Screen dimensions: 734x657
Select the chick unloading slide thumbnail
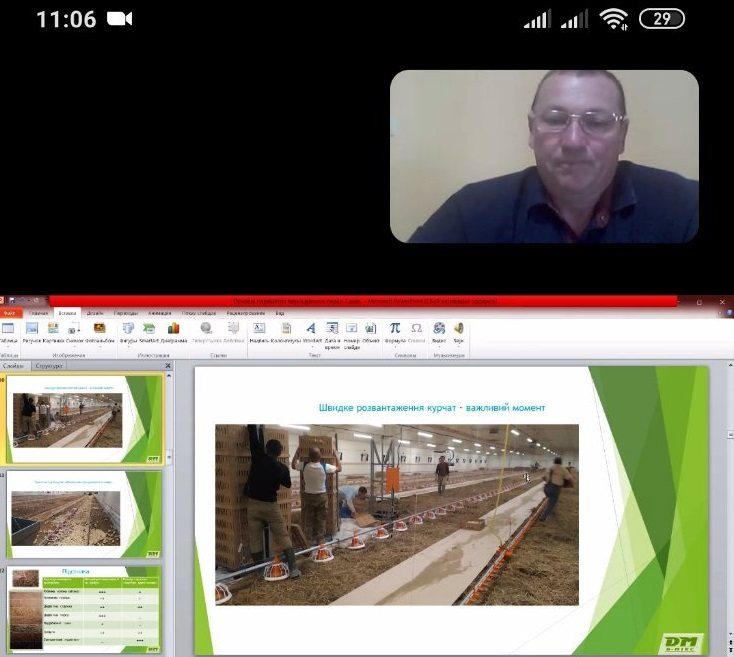tap(84, 419)
